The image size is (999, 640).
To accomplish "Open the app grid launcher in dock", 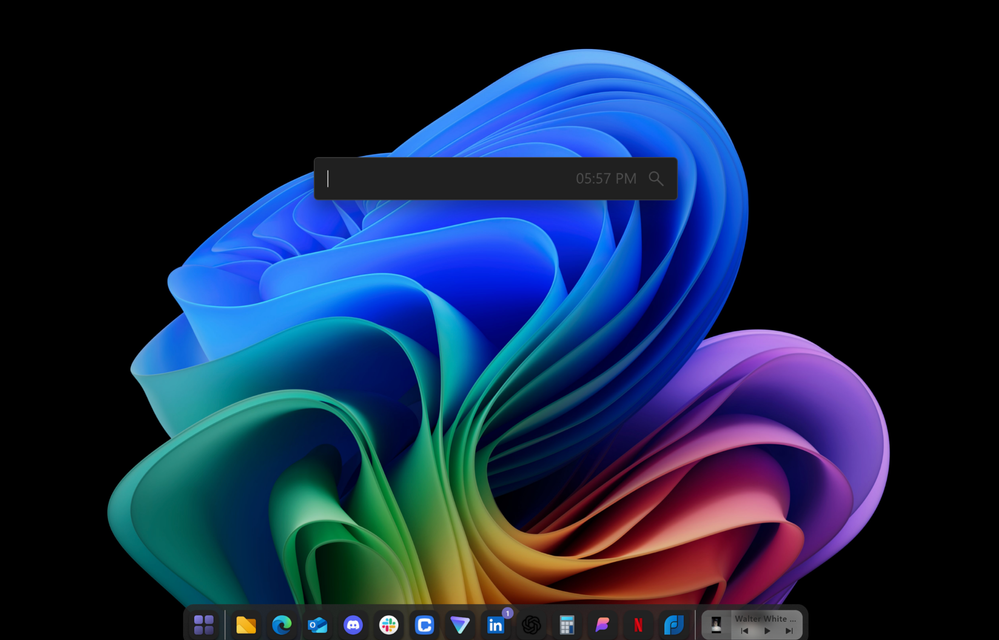I will tap(204, 625).
